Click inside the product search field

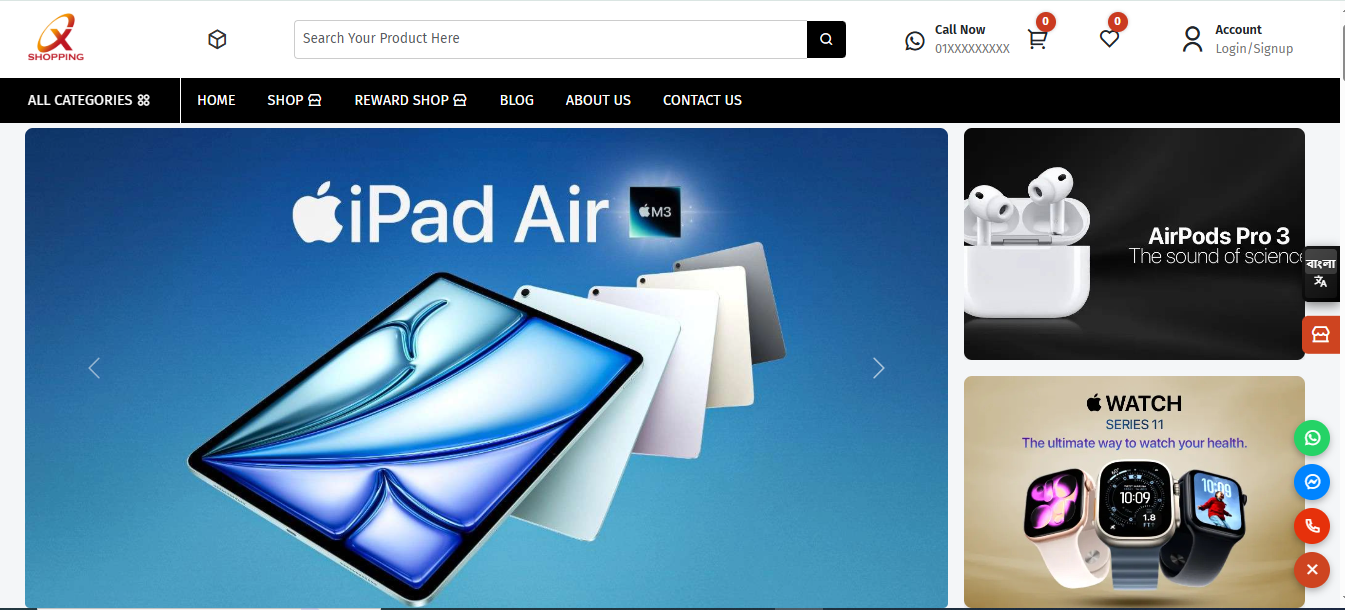click(550, 39)
